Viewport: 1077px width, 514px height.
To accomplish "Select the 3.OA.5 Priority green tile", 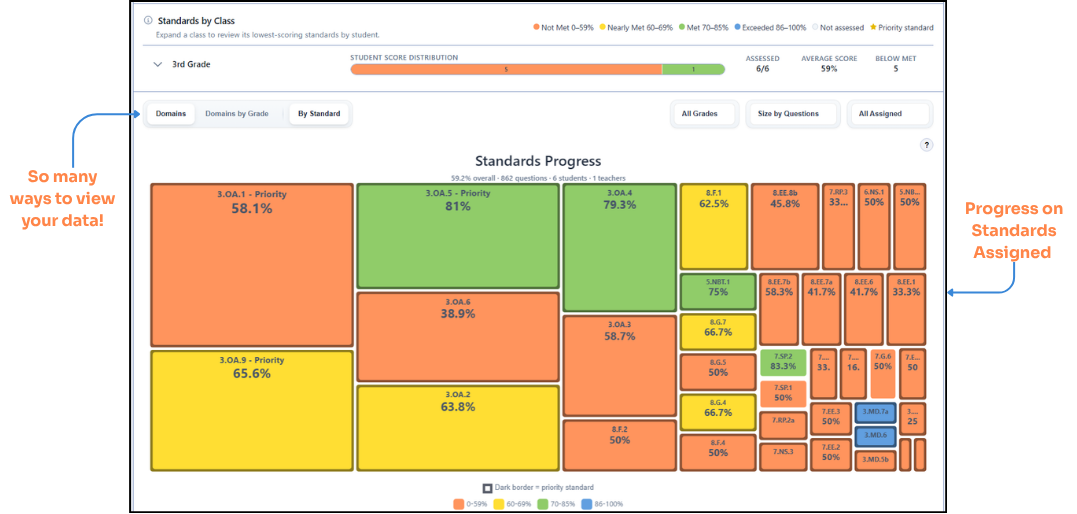I will 458,236.
